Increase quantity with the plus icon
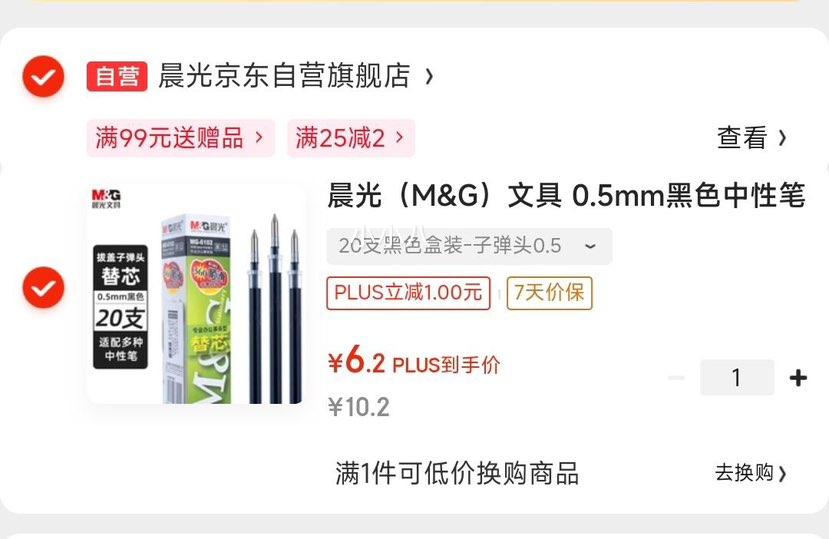The width and height of the screenshot is (829, 539). click(x=798, y=378)
